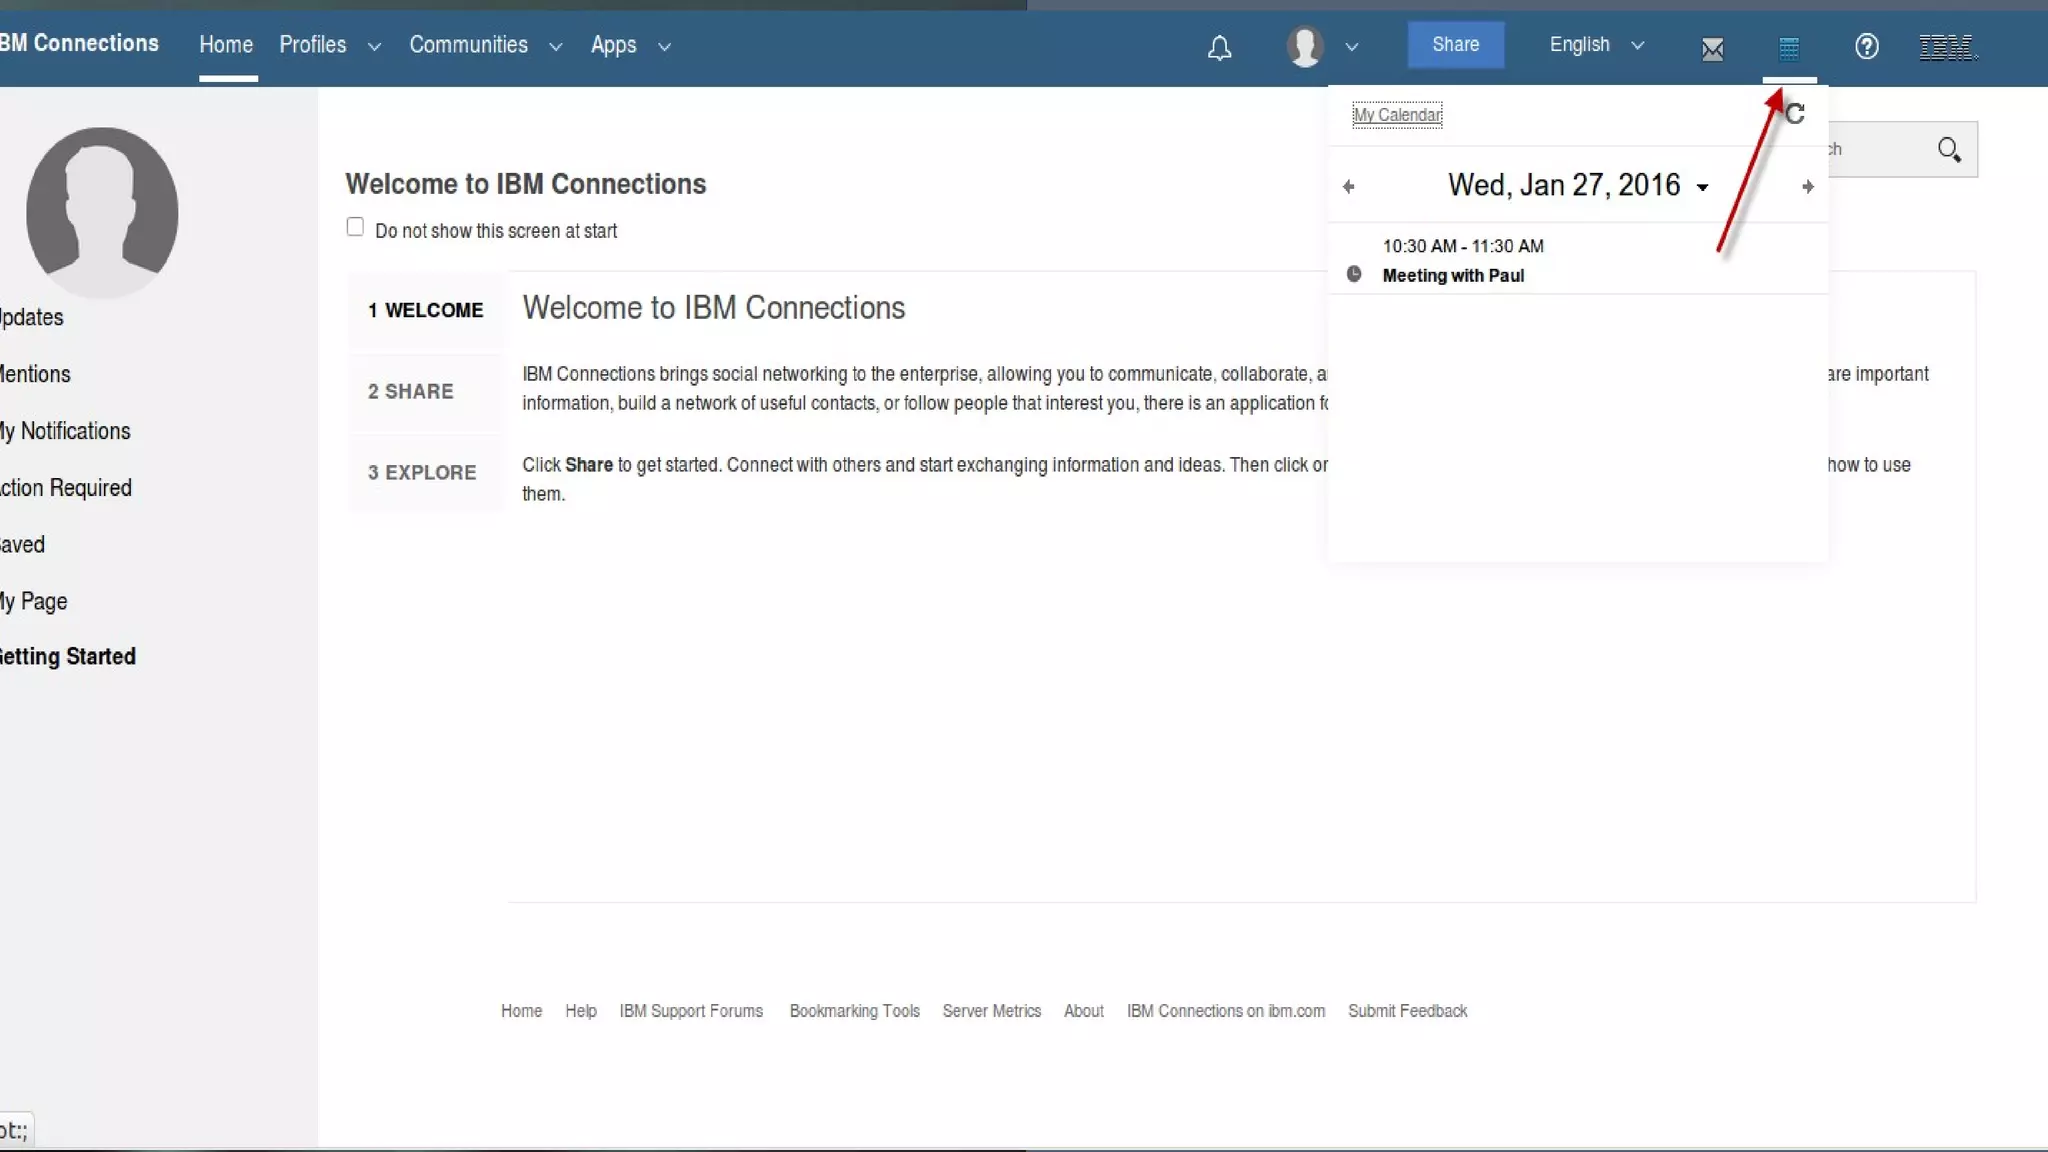Click into the search input field
The image size is (2048, 1152).
point(1878,150)
